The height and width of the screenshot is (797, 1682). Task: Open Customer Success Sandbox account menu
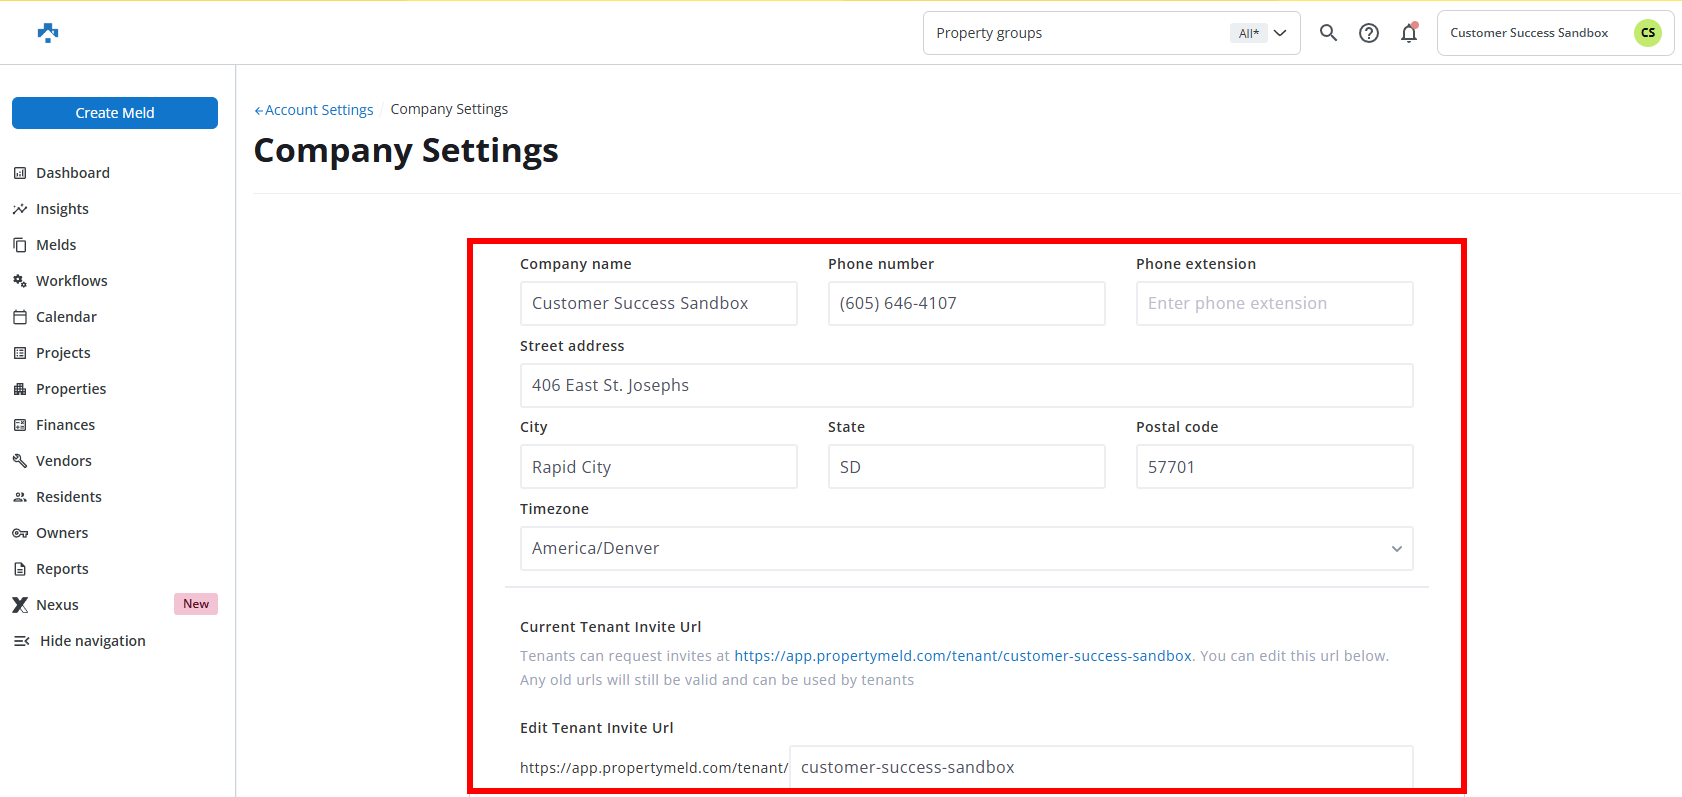[1528, 33]
